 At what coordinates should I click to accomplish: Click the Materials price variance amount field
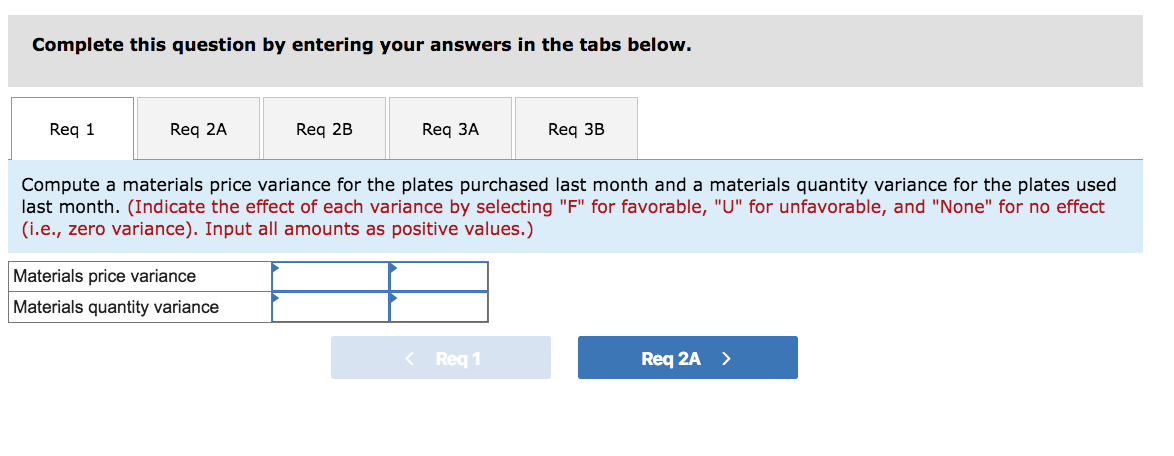click(331, 277)
